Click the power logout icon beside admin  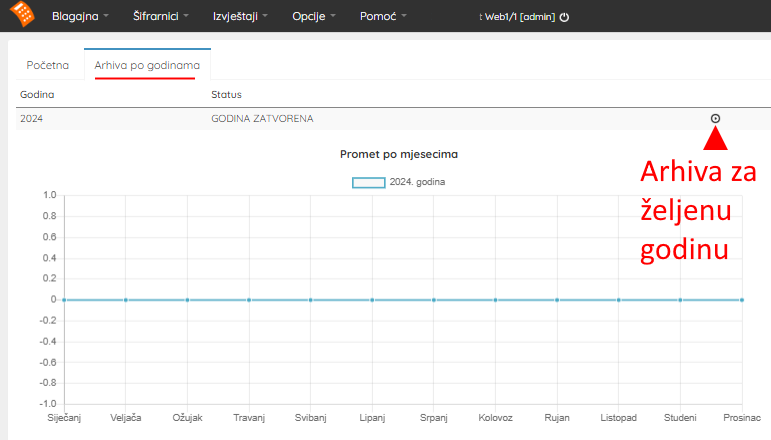pyautogui.click(x=564, y=17)
